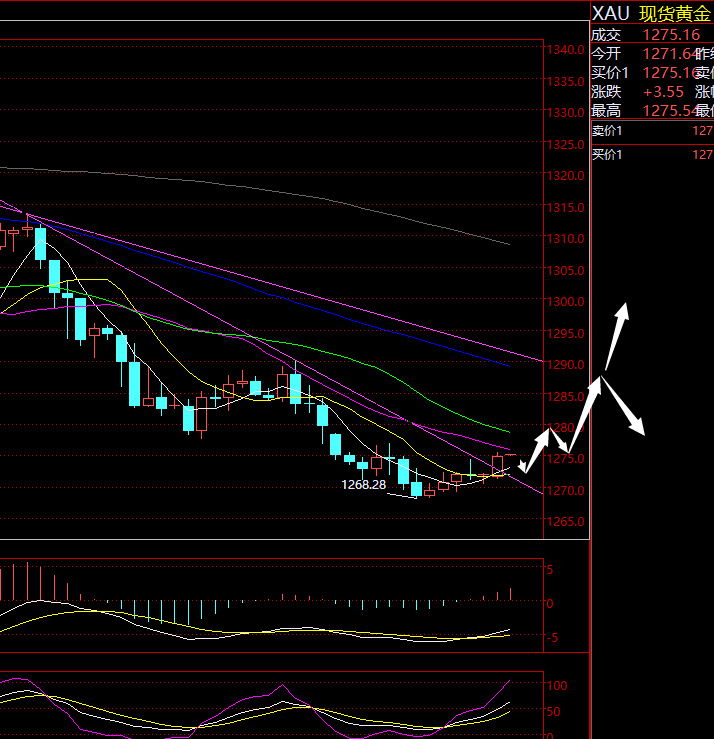714x739 pixels.
Task: Click the 1295.0 price axis label
Action: (x=565, y=334)
